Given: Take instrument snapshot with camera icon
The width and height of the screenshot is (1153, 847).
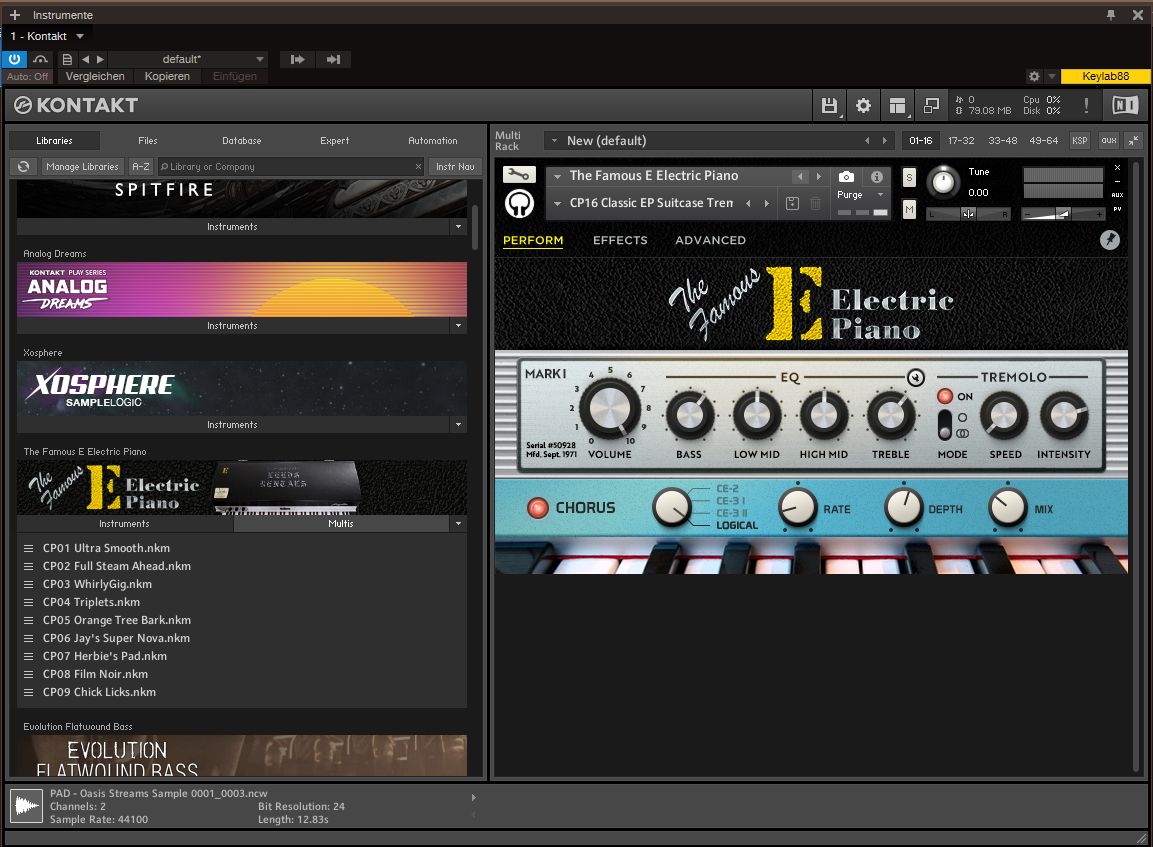Looking at the screenshot, I should point(846,176).
